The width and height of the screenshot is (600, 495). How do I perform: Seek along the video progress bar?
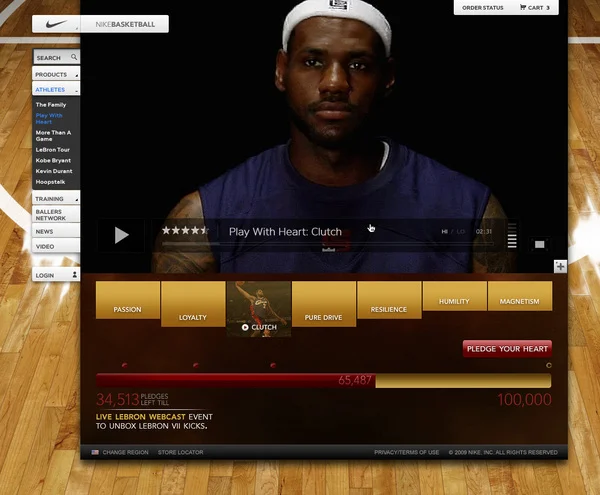point(328,243)
